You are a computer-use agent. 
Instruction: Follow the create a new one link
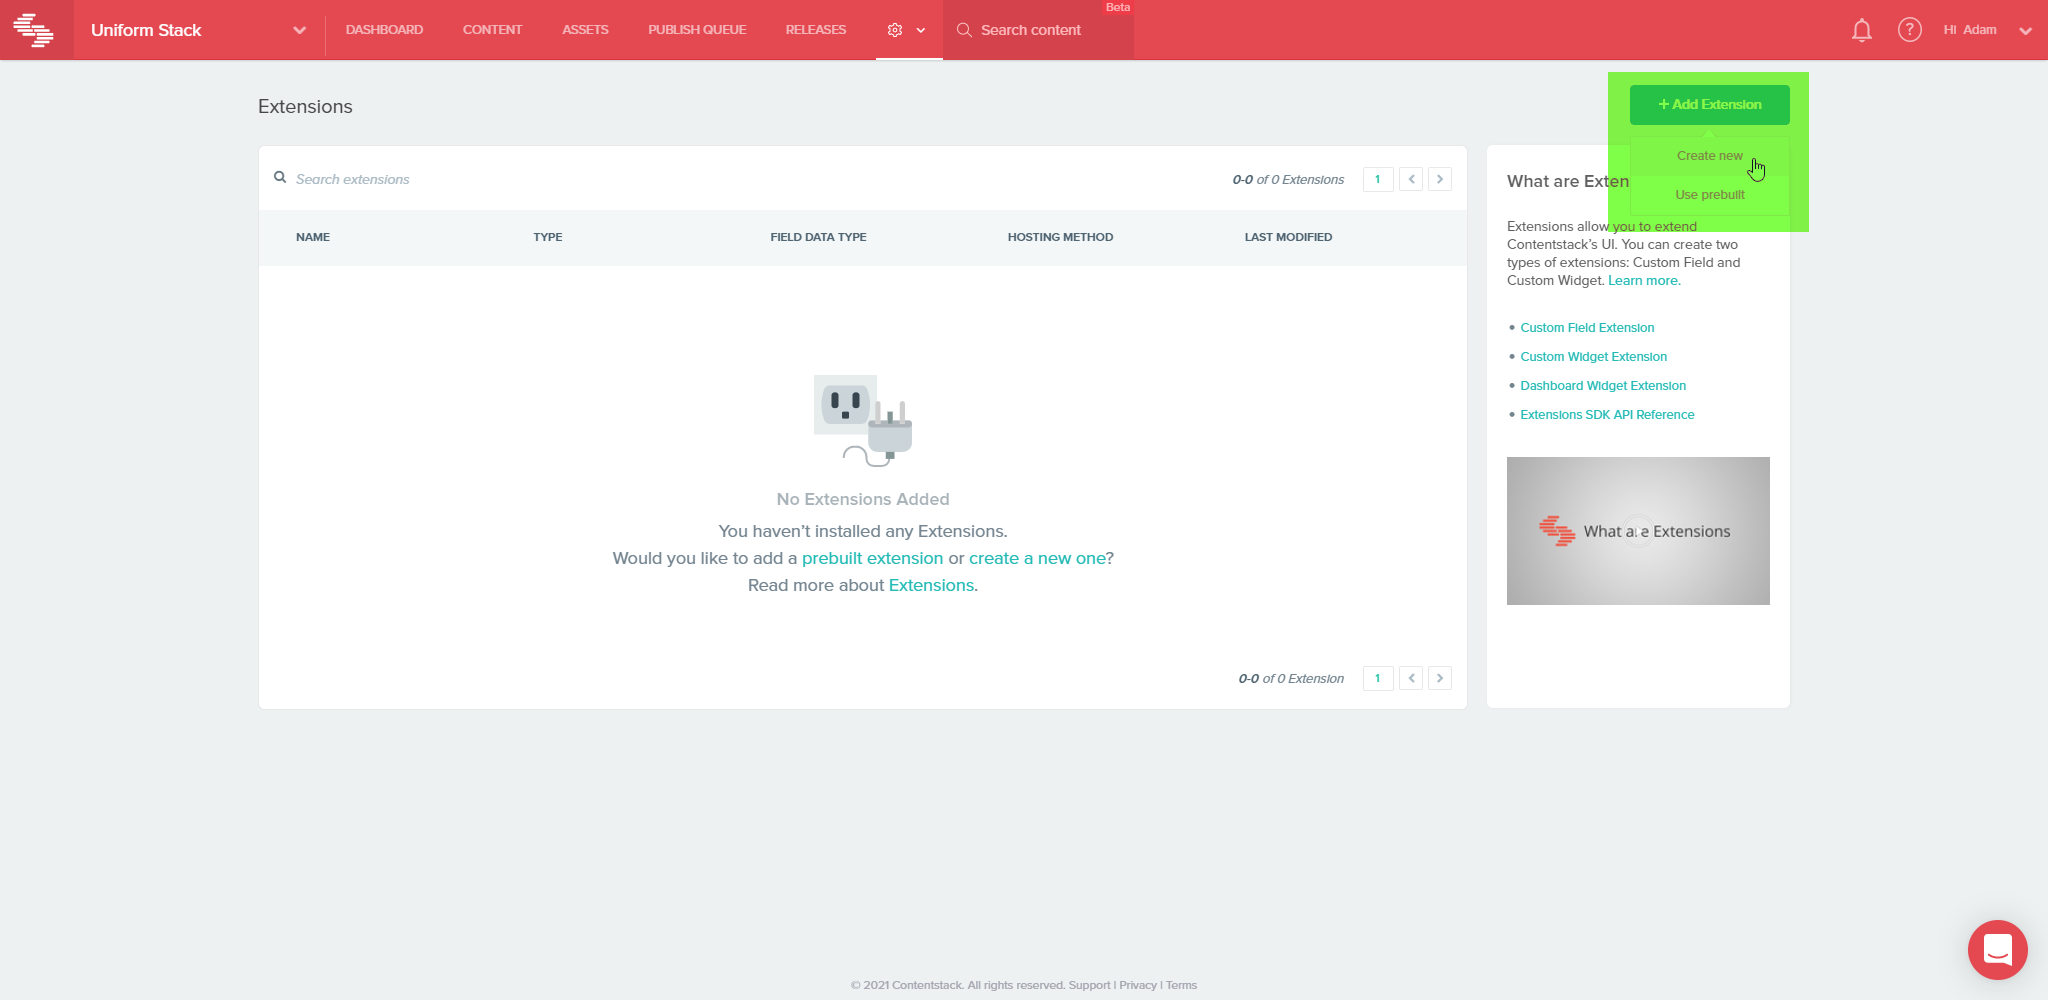pos(1037,558)
